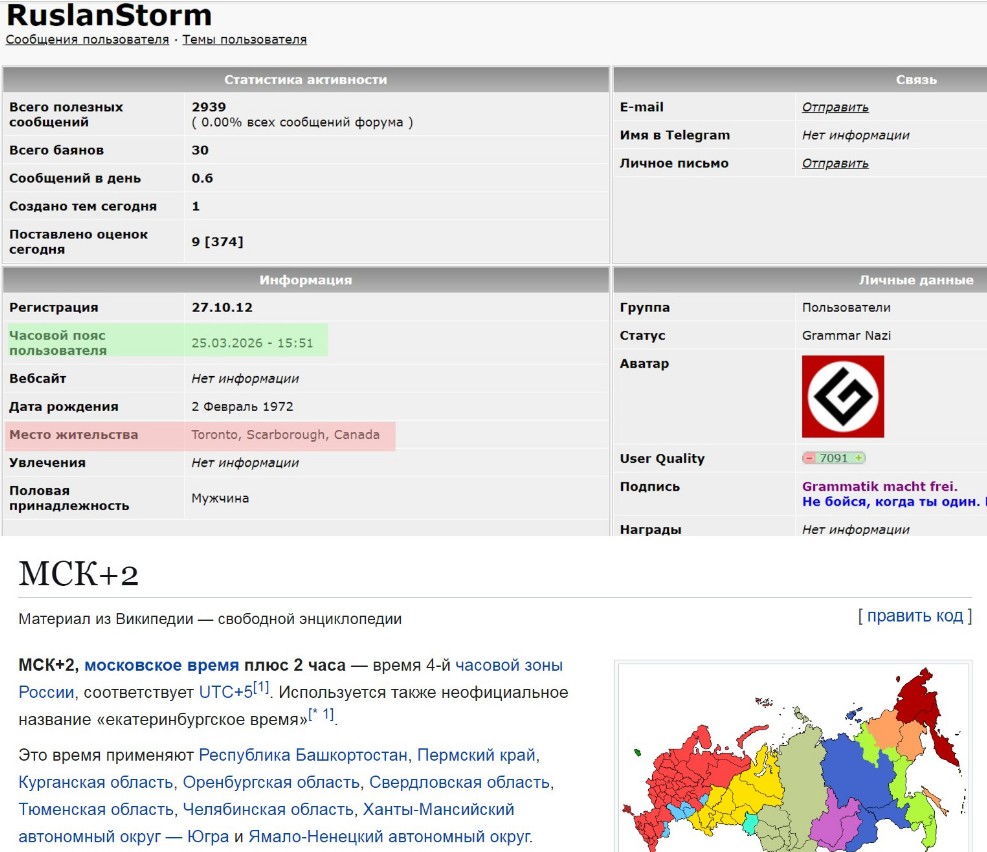Click the '25.03.2026 - 15:51' time value

coord(252,343)
